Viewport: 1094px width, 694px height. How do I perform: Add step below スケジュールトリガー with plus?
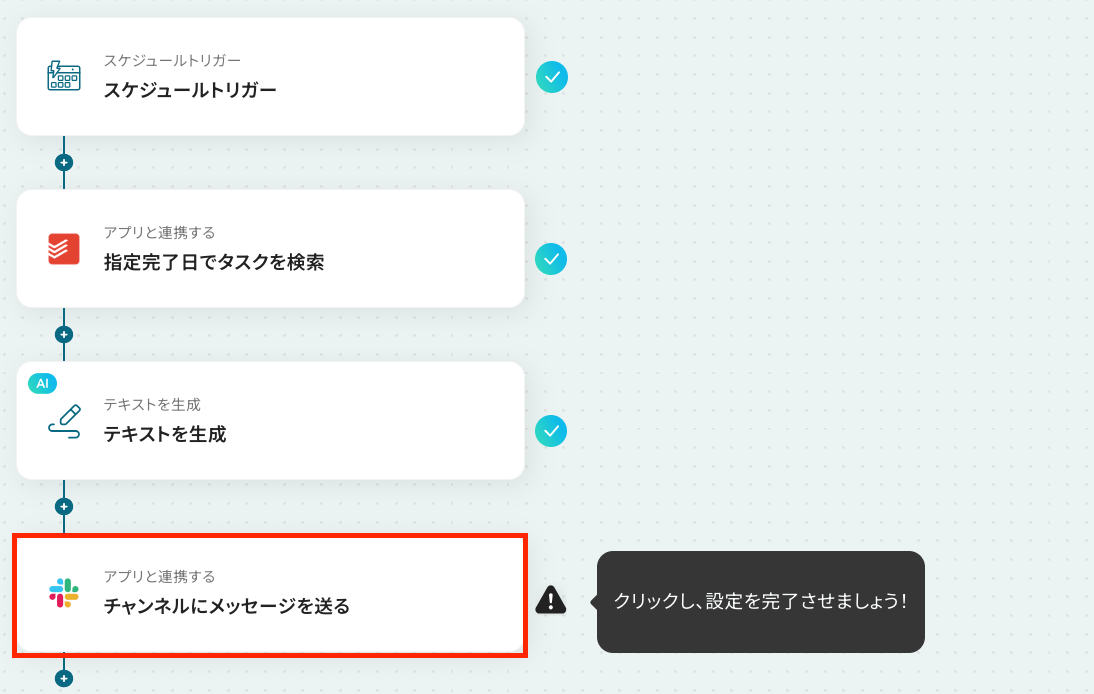tap(63, 163)
